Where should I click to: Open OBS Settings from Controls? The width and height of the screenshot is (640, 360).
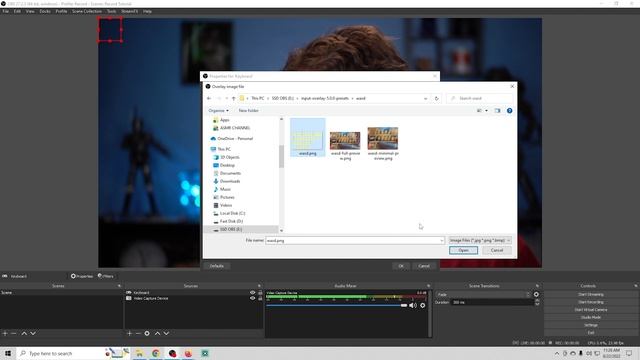click(591, 325)
